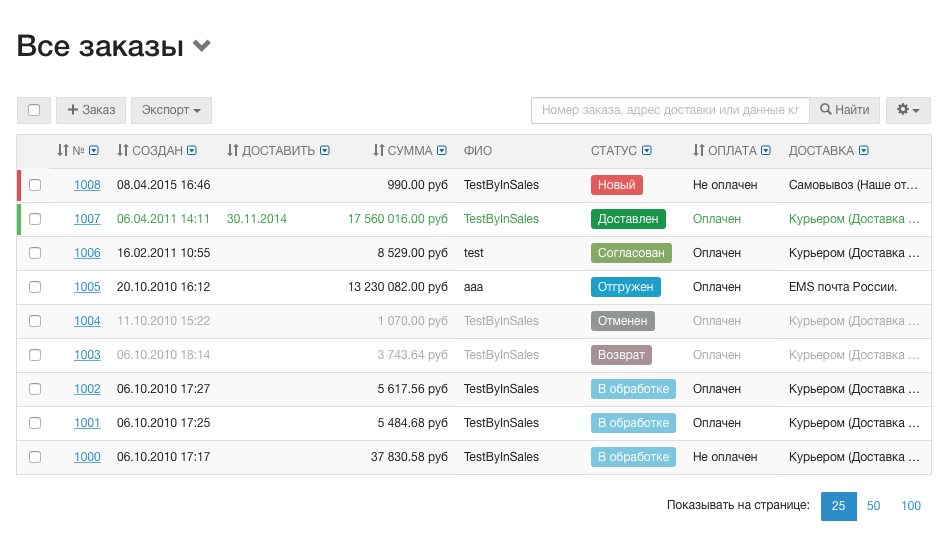Viewport: 947px width, 554px height.
Task: Sort by СУММА column arrows
Action: pyautogui.click(x=378, y=150)
